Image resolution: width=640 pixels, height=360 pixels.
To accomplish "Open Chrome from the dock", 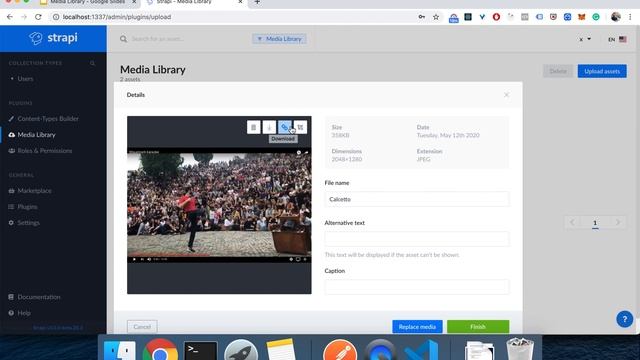I will tap(160, 350).
